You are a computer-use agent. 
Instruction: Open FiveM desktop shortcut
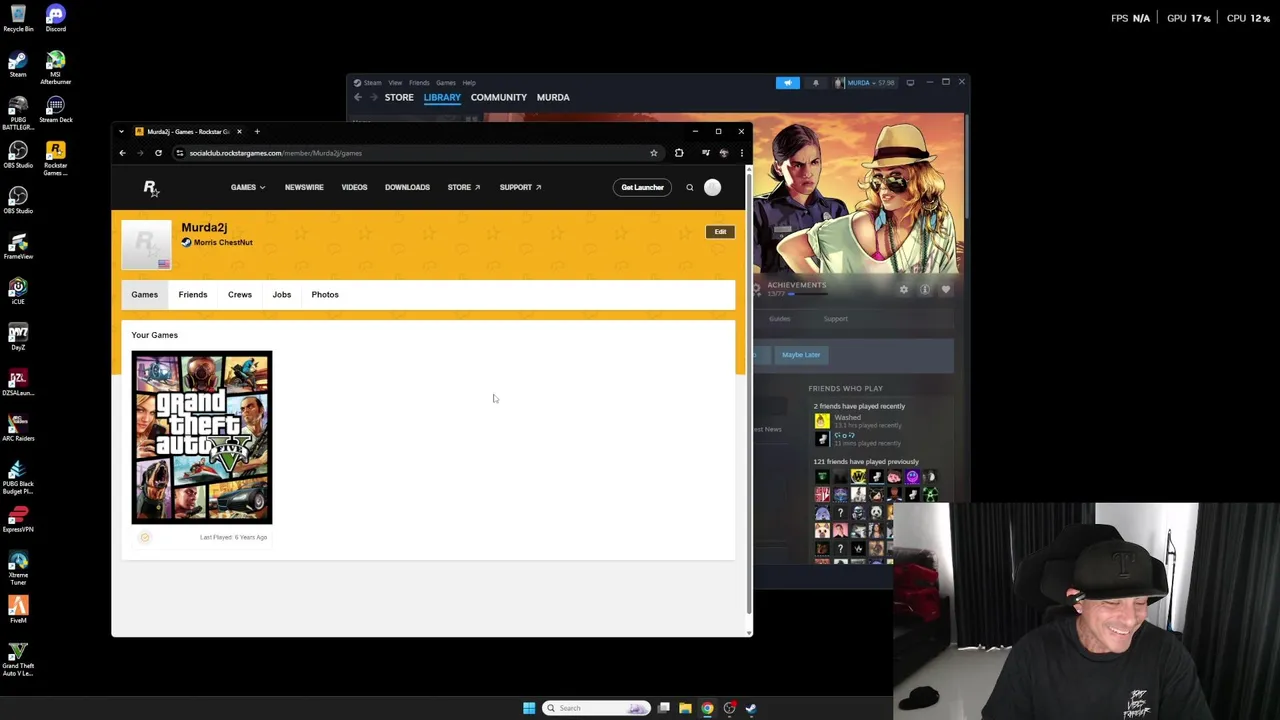(x=18, y=610)
